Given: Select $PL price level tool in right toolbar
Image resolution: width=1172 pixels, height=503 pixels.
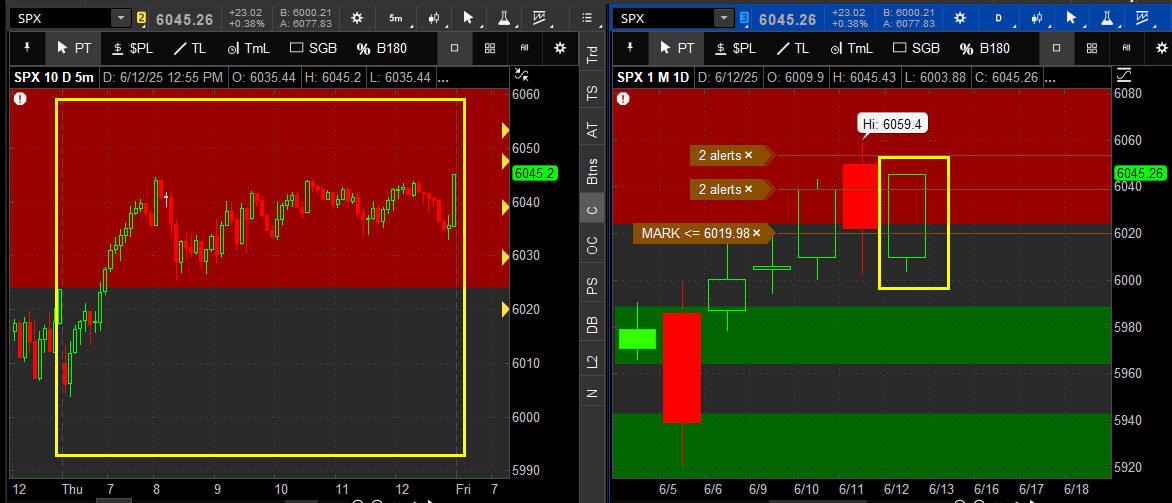Looking at the screenshot, I should coord(735,48).
